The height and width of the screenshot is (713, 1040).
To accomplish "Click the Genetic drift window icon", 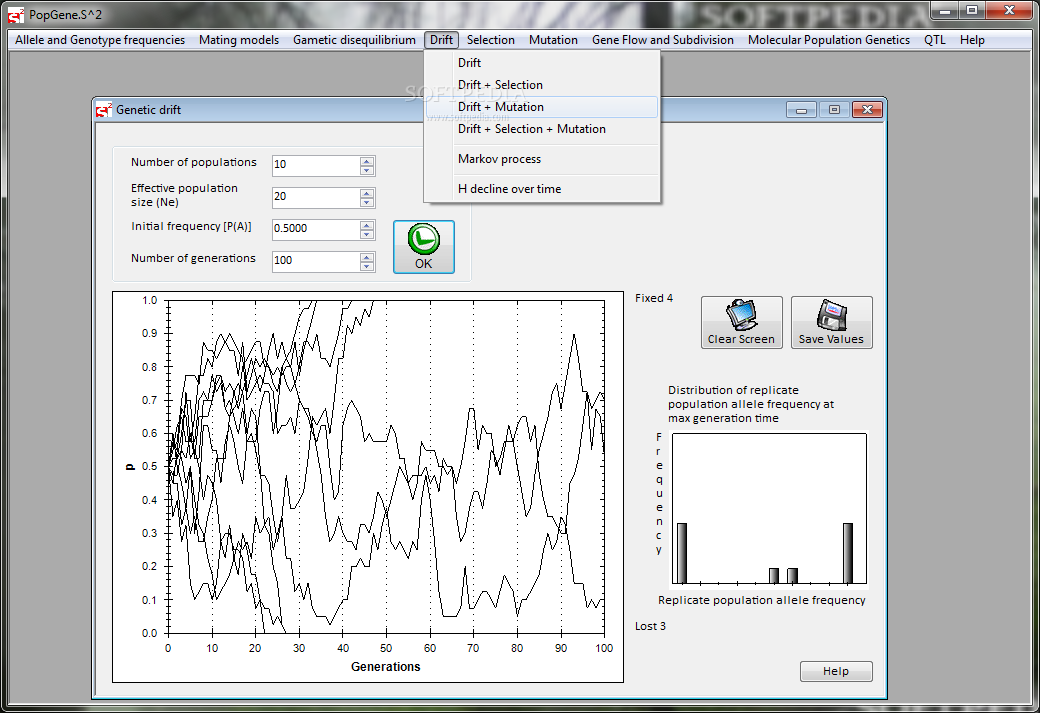I will pyautogui.click(x=103, y=109).
